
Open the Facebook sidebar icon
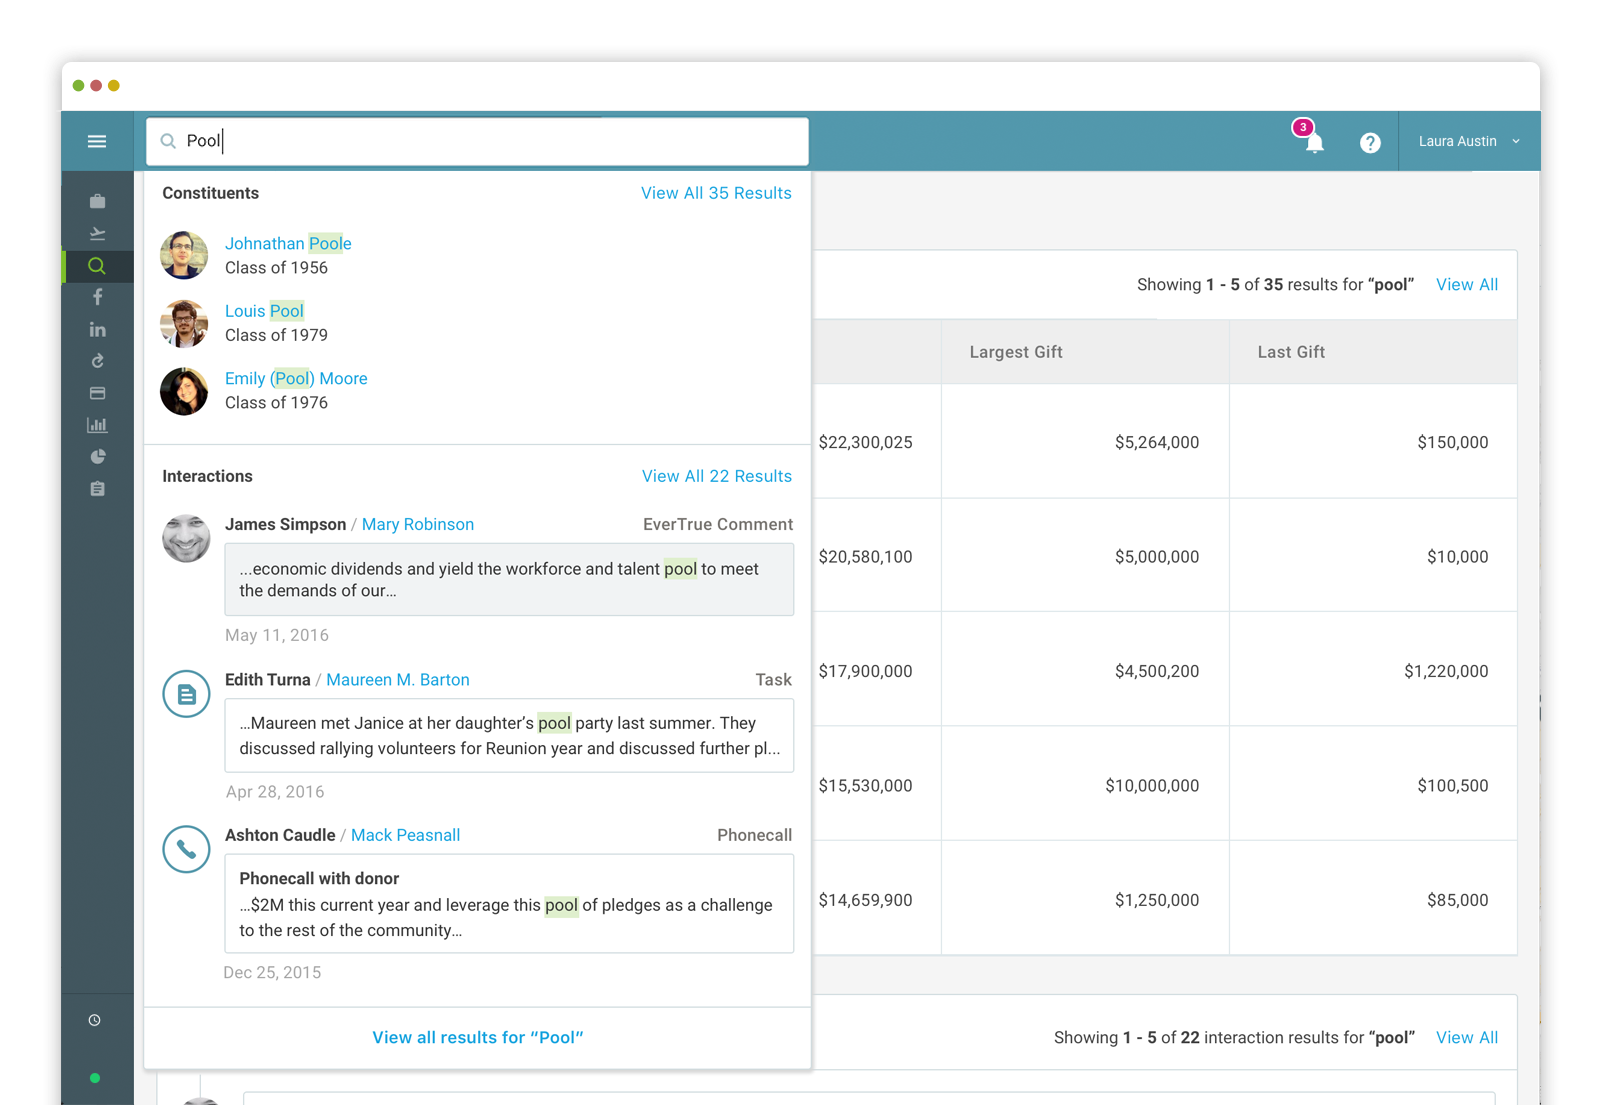pyautogui.click(x=97, y=297)
